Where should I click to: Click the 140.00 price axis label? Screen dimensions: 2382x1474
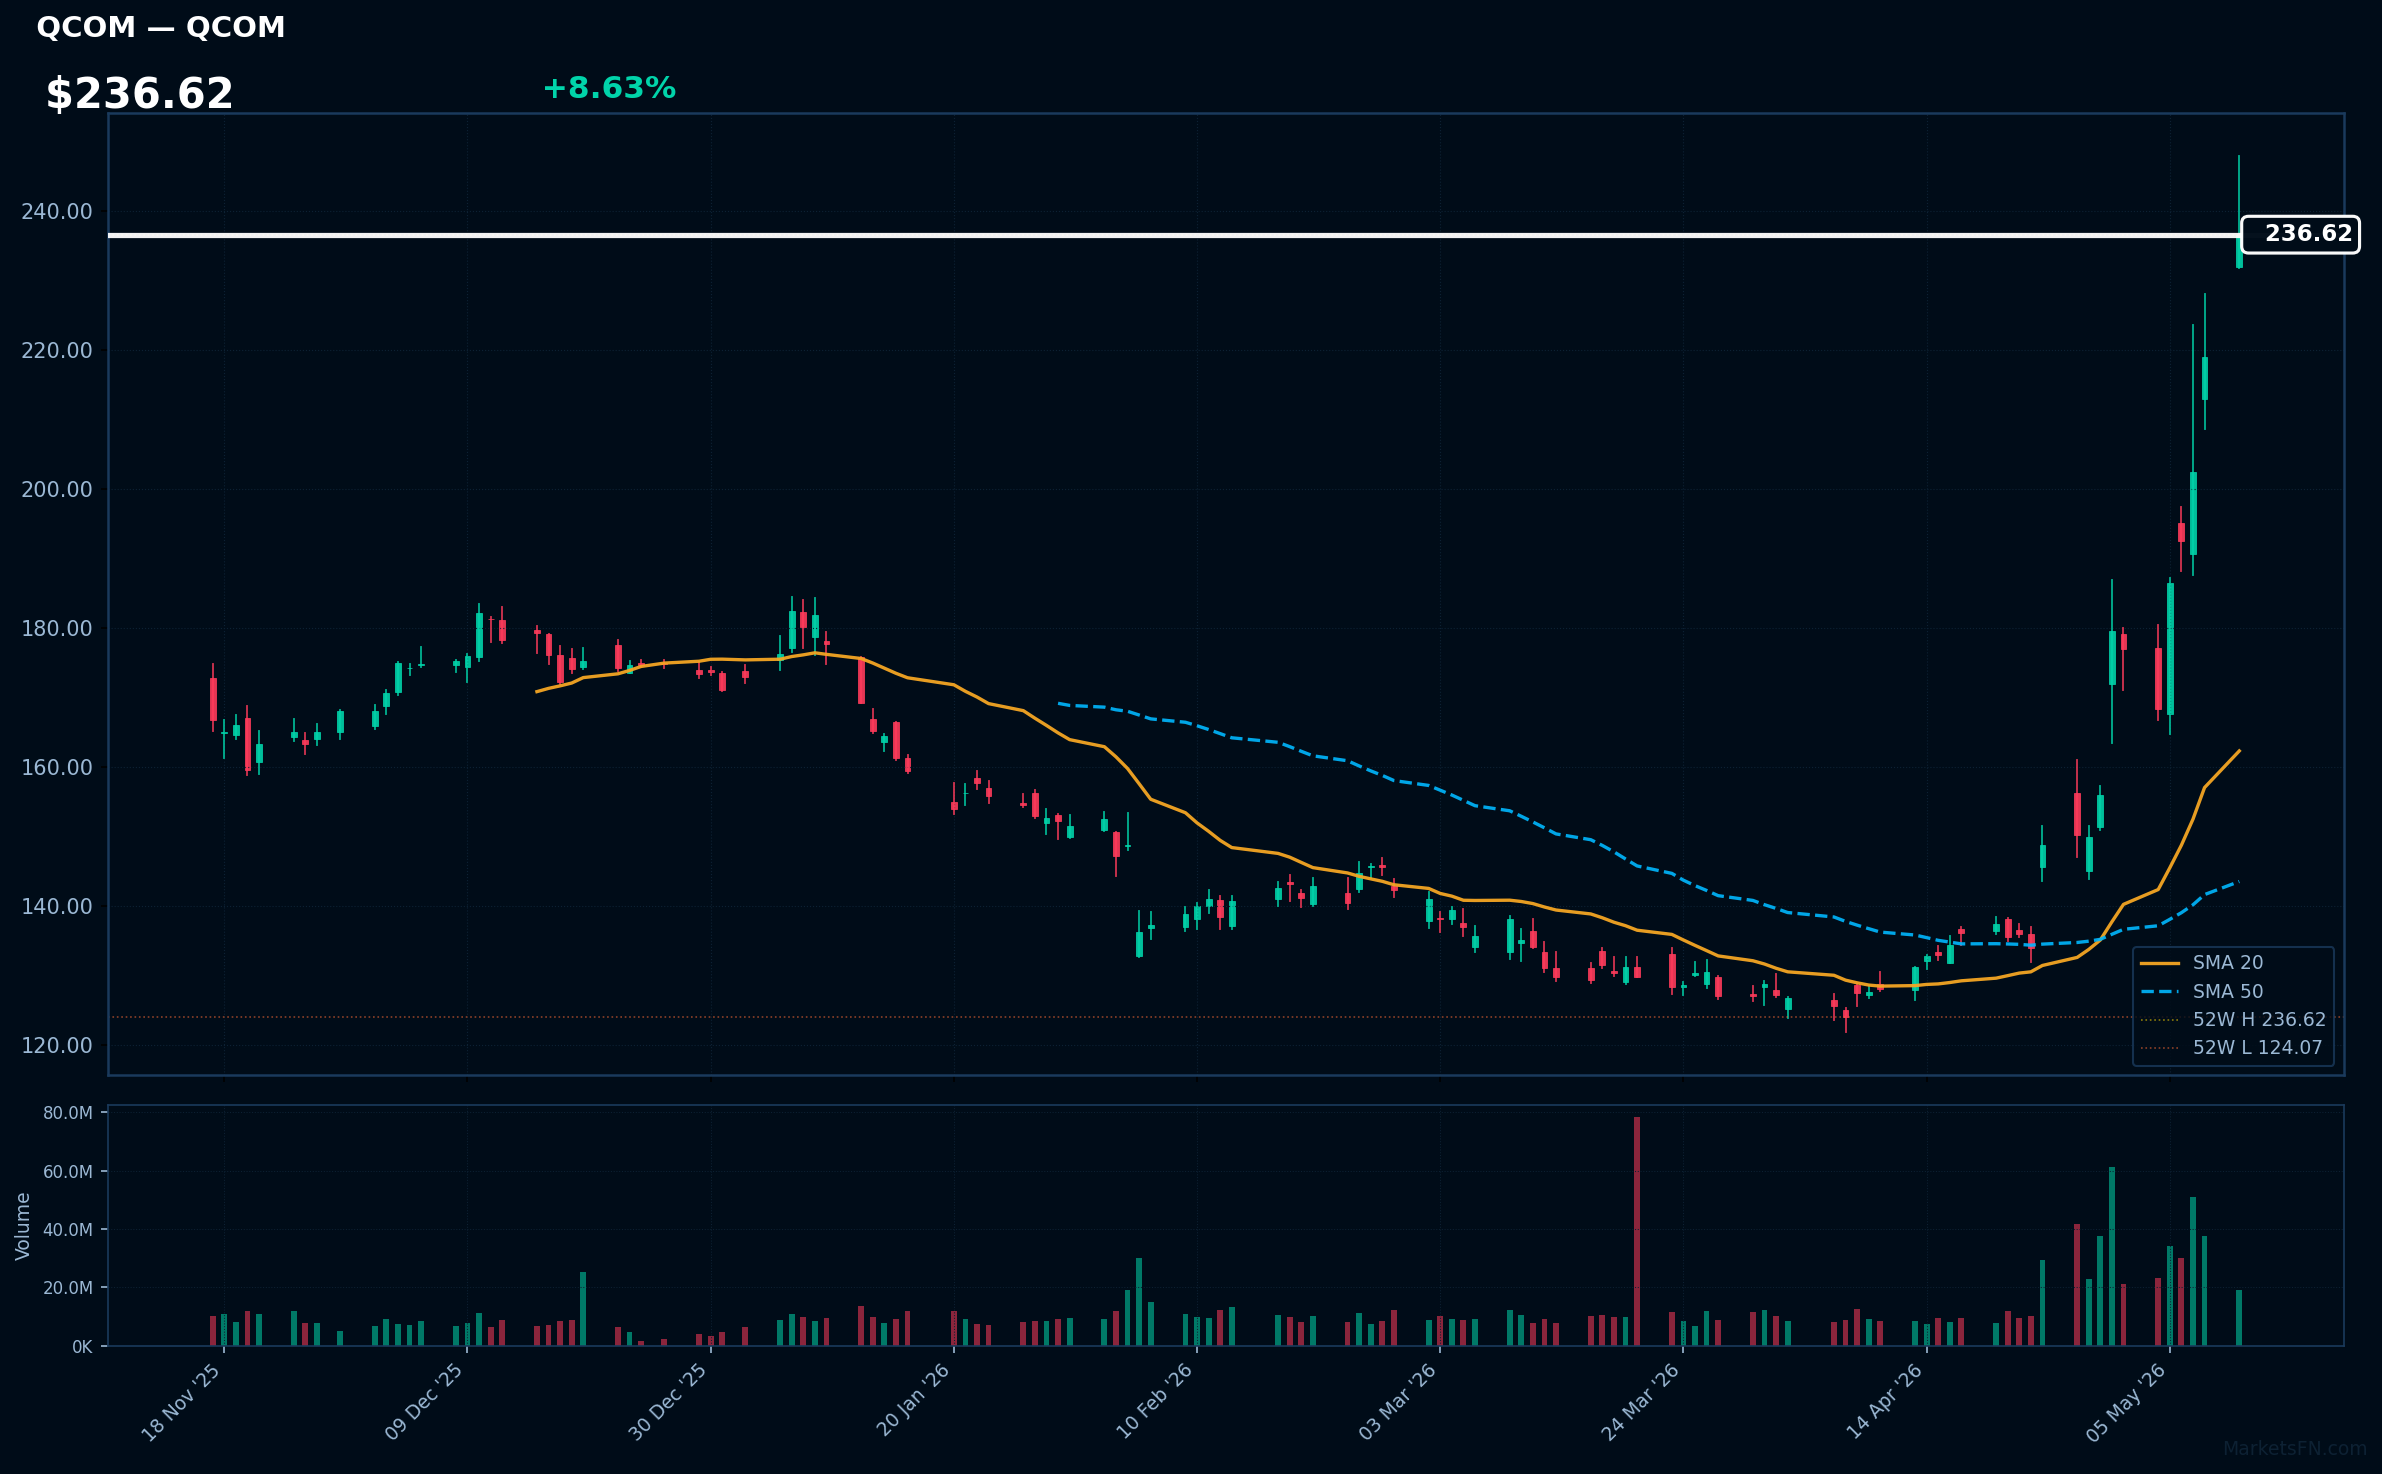point(57,906)
